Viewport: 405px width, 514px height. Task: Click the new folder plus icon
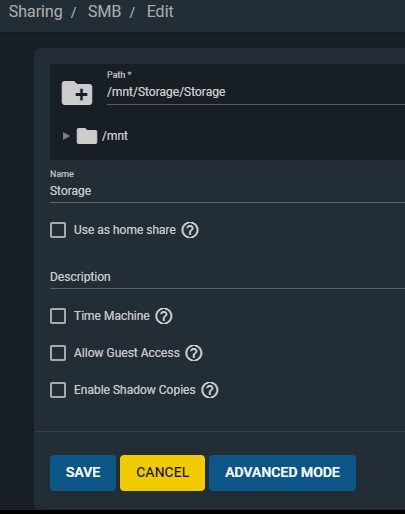77,93
